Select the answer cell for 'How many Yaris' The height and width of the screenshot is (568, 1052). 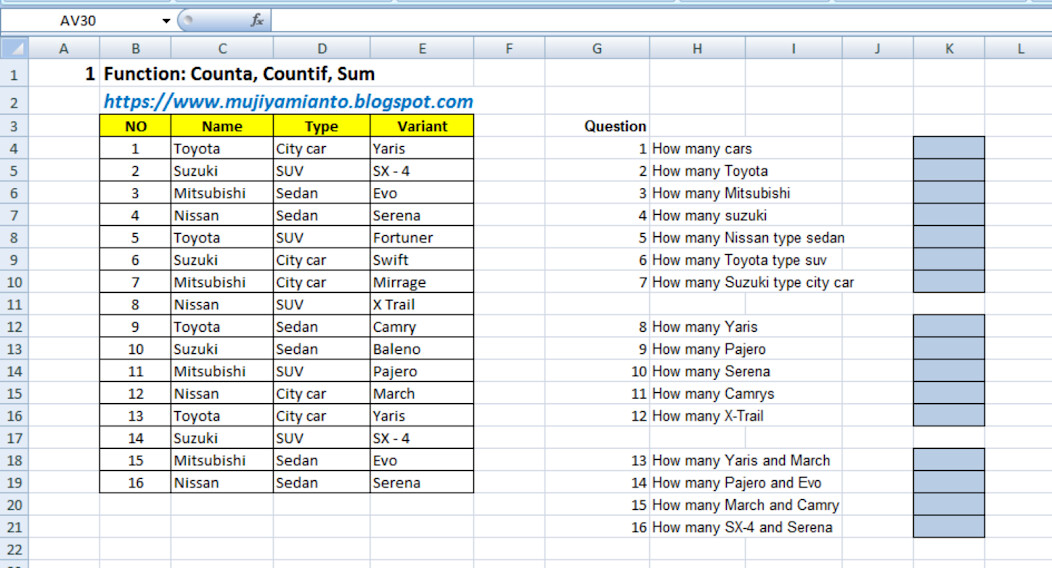pyautogui.click(x=949, y=327)
